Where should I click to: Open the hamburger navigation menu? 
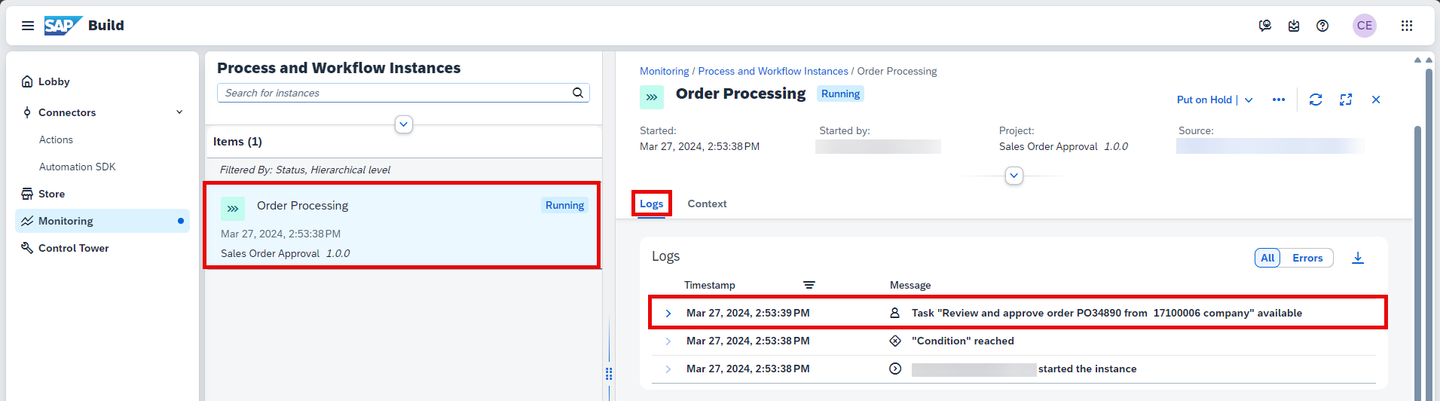[x=28, y=25]
